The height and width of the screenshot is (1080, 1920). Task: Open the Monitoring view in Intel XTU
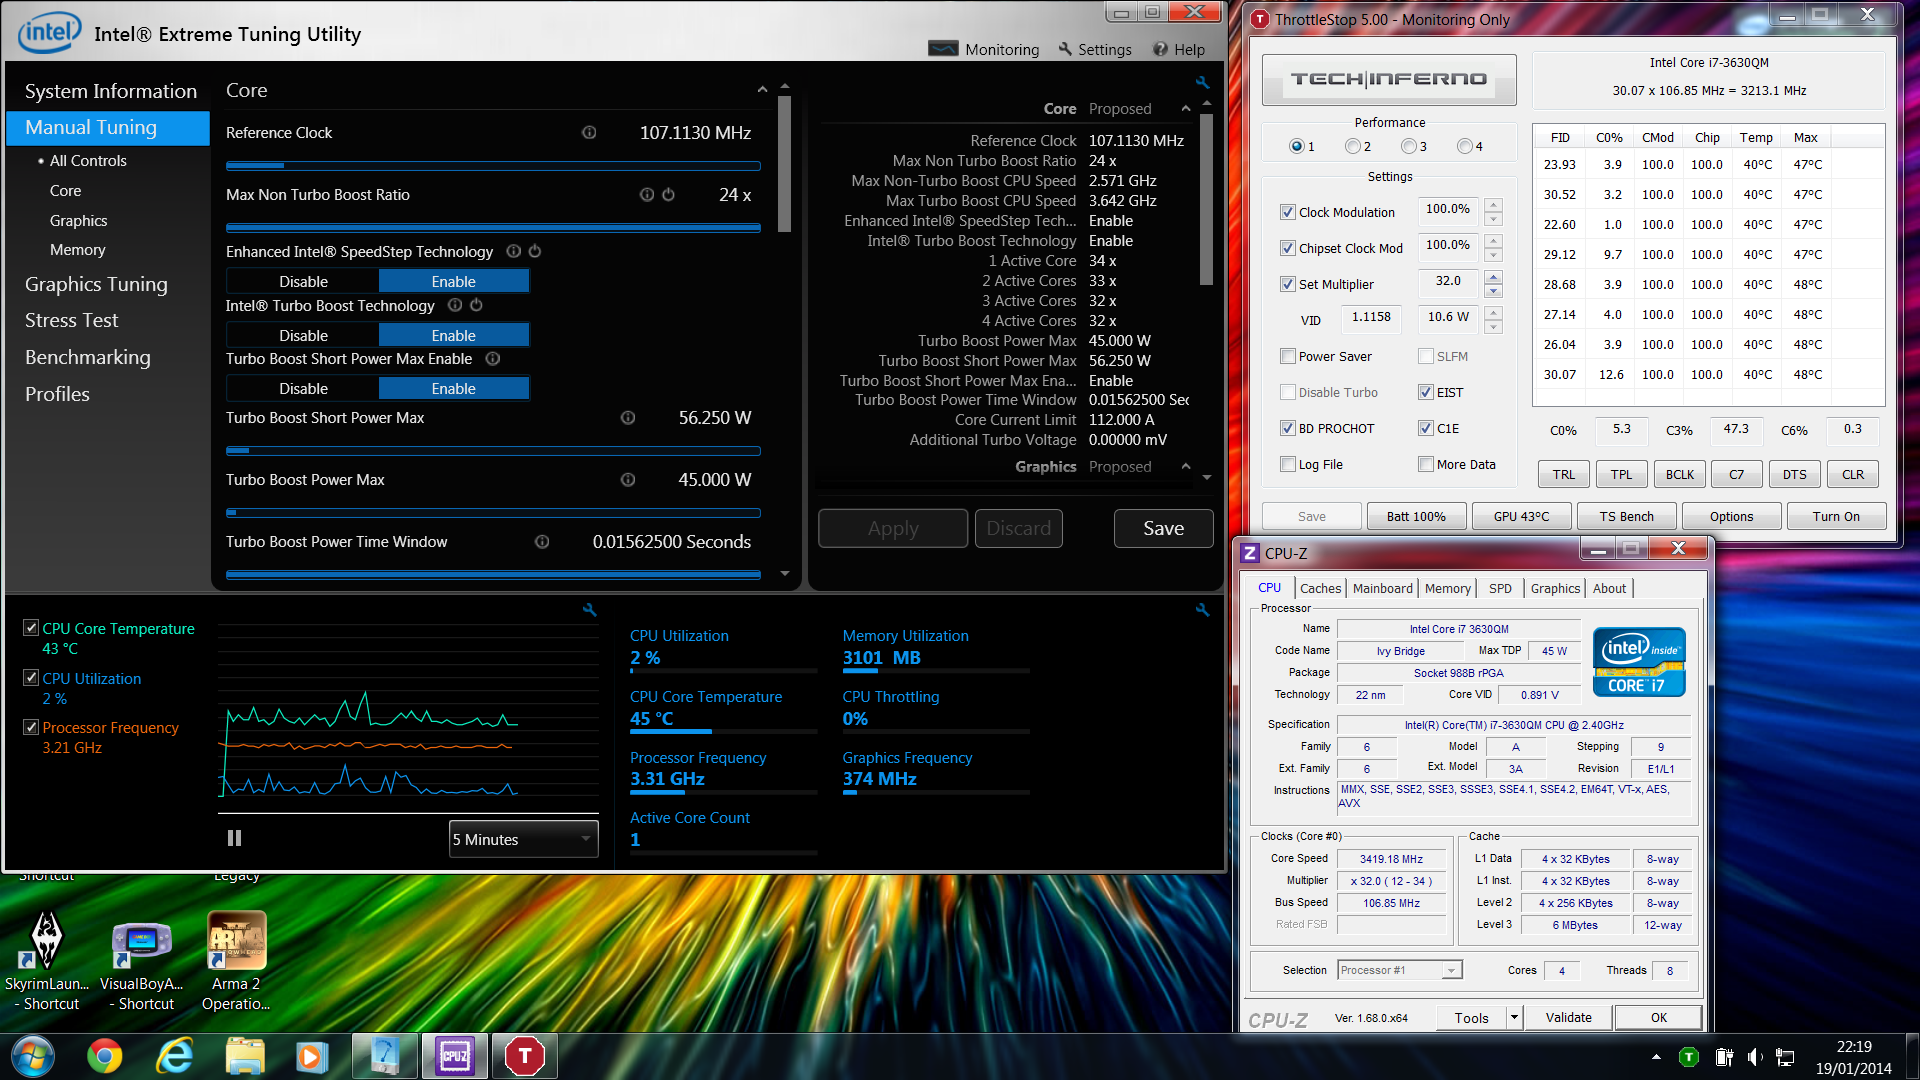(x=984, y=49)
